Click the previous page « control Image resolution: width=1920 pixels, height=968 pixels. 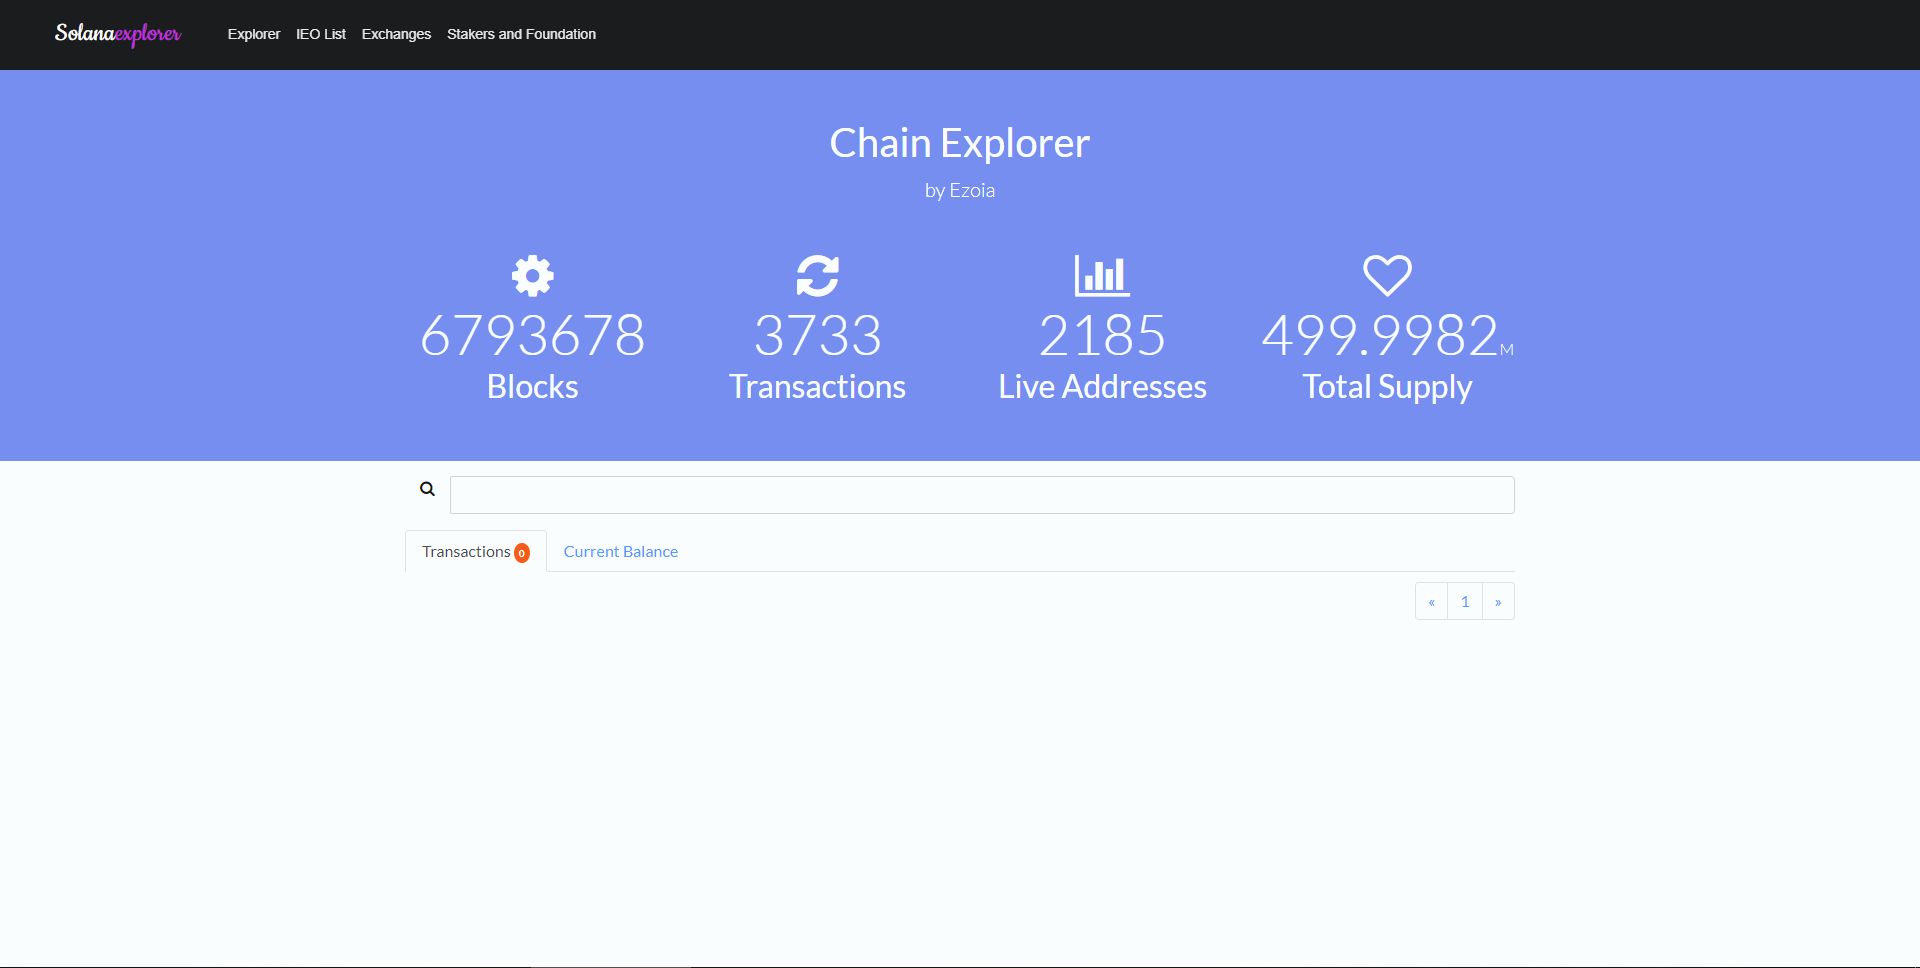point(1431,601)
